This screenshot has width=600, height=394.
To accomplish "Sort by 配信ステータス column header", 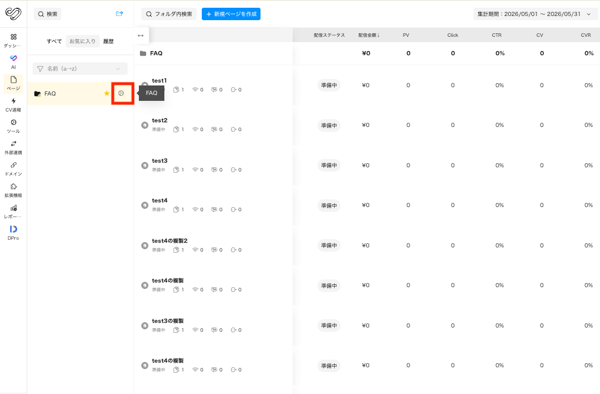I will [329, 35].
